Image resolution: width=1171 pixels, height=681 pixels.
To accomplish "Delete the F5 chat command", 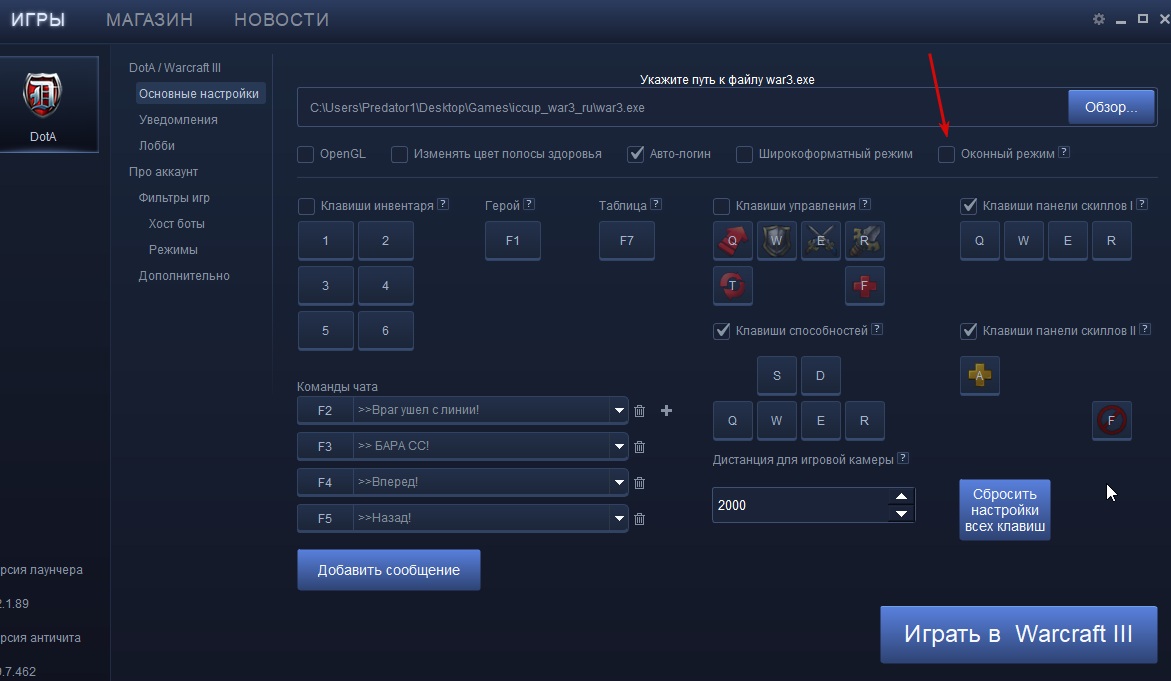I will (x=639, y=518).
